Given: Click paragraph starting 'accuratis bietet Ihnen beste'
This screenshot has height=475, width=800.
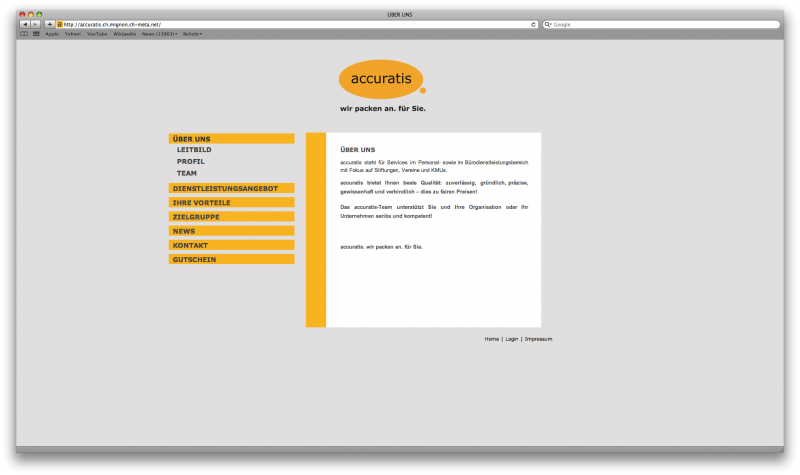Looking at the screenshot, I should 434,187.
